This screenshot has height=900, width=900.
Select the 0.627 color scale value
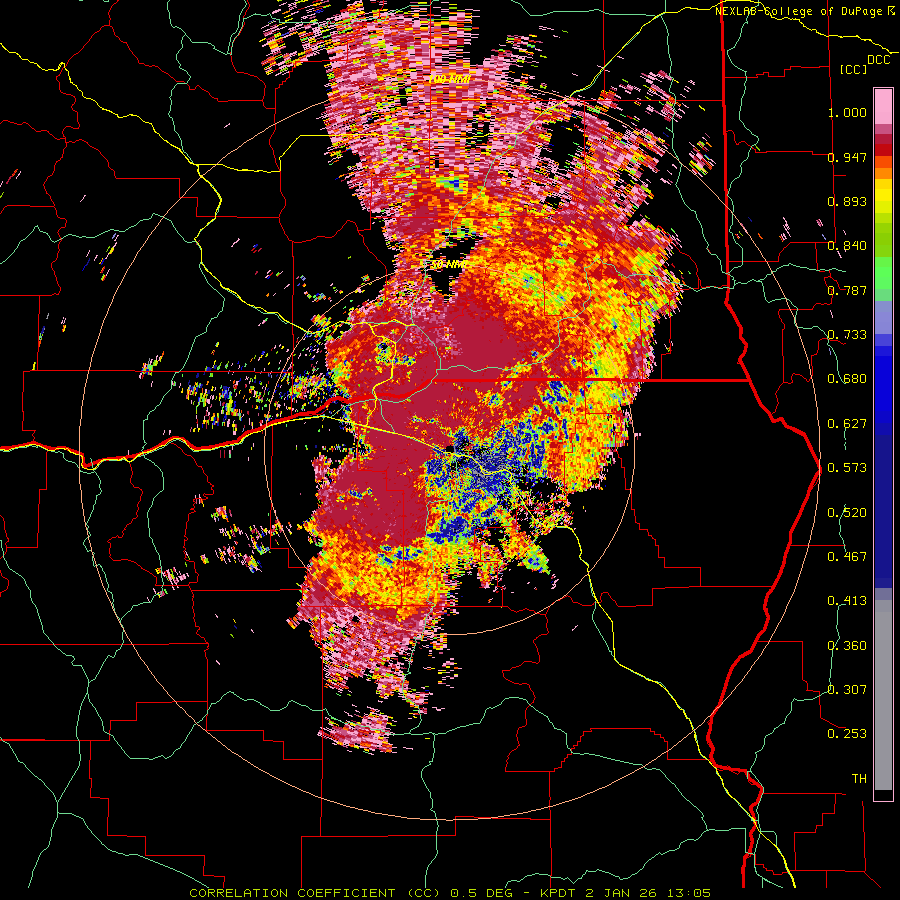pos(847,424)
